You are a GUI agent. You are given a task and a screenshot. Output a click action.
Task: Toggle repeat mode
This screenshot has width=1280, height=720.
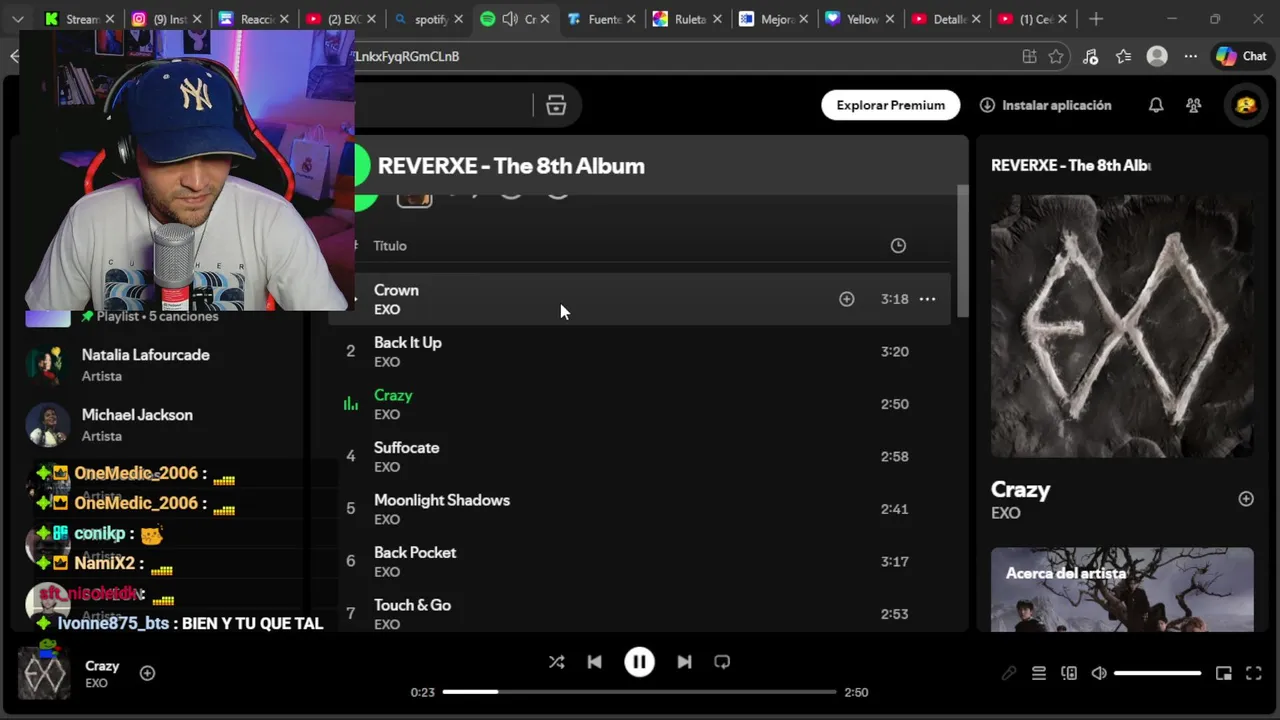(x=722, y=662)
